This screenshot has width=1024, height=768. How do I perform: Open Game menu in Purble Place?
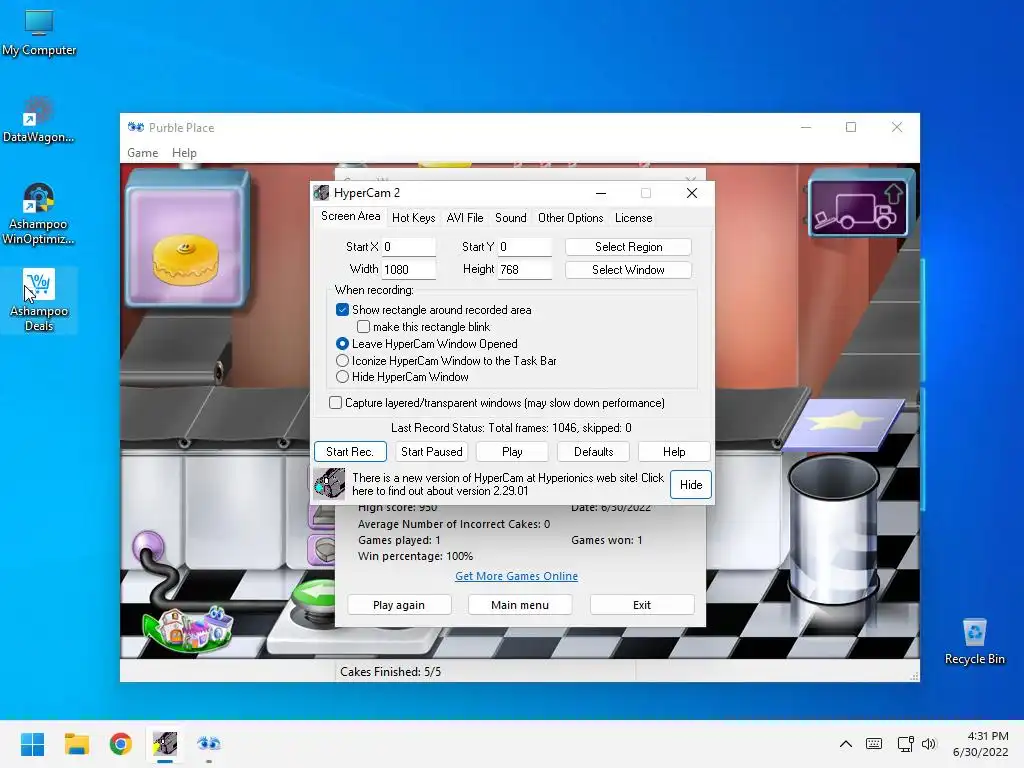click(142, 153)
